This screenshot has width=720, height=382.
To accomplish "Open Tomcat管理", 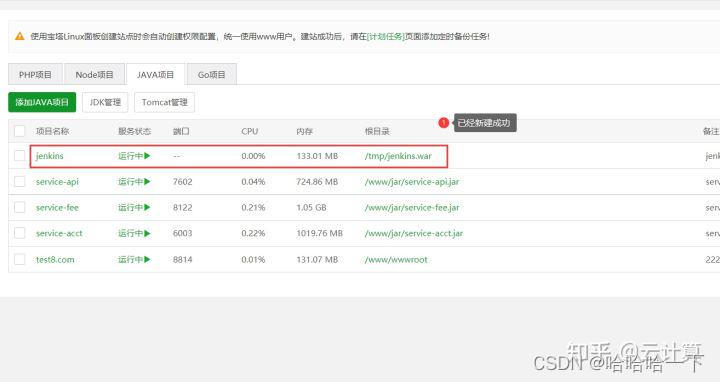I will (164, 102).
